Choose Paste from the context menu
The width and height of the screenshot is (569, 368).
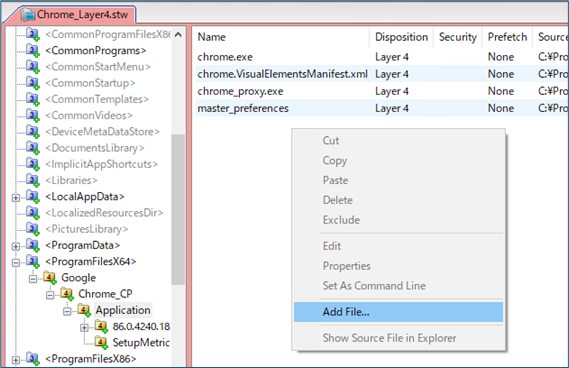click(x=398, y=180)
